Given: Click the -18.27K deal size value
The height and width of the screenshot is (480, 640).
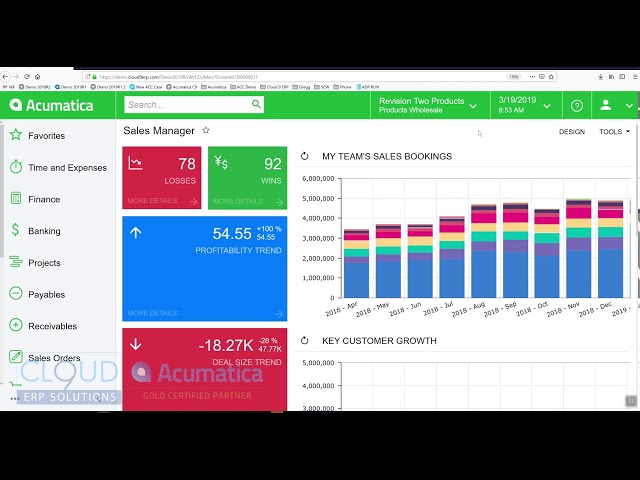Looking at the screenshot, I should [226, 345].
